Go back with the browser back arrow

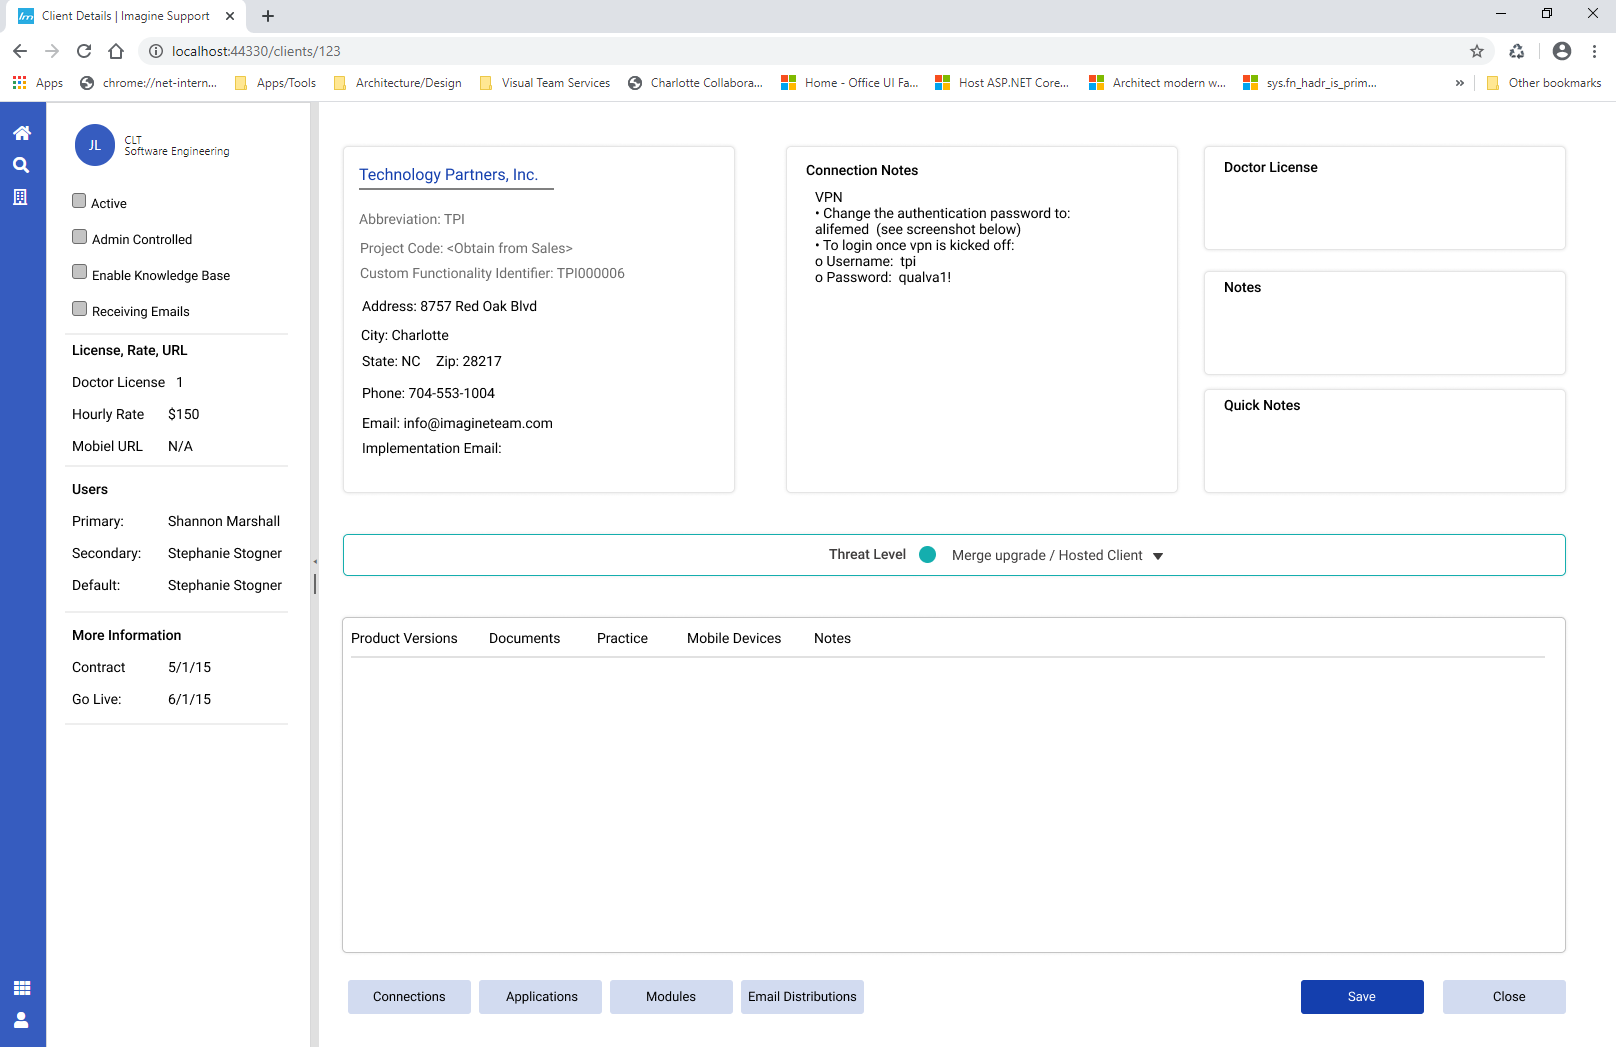[x=20, y=51]
